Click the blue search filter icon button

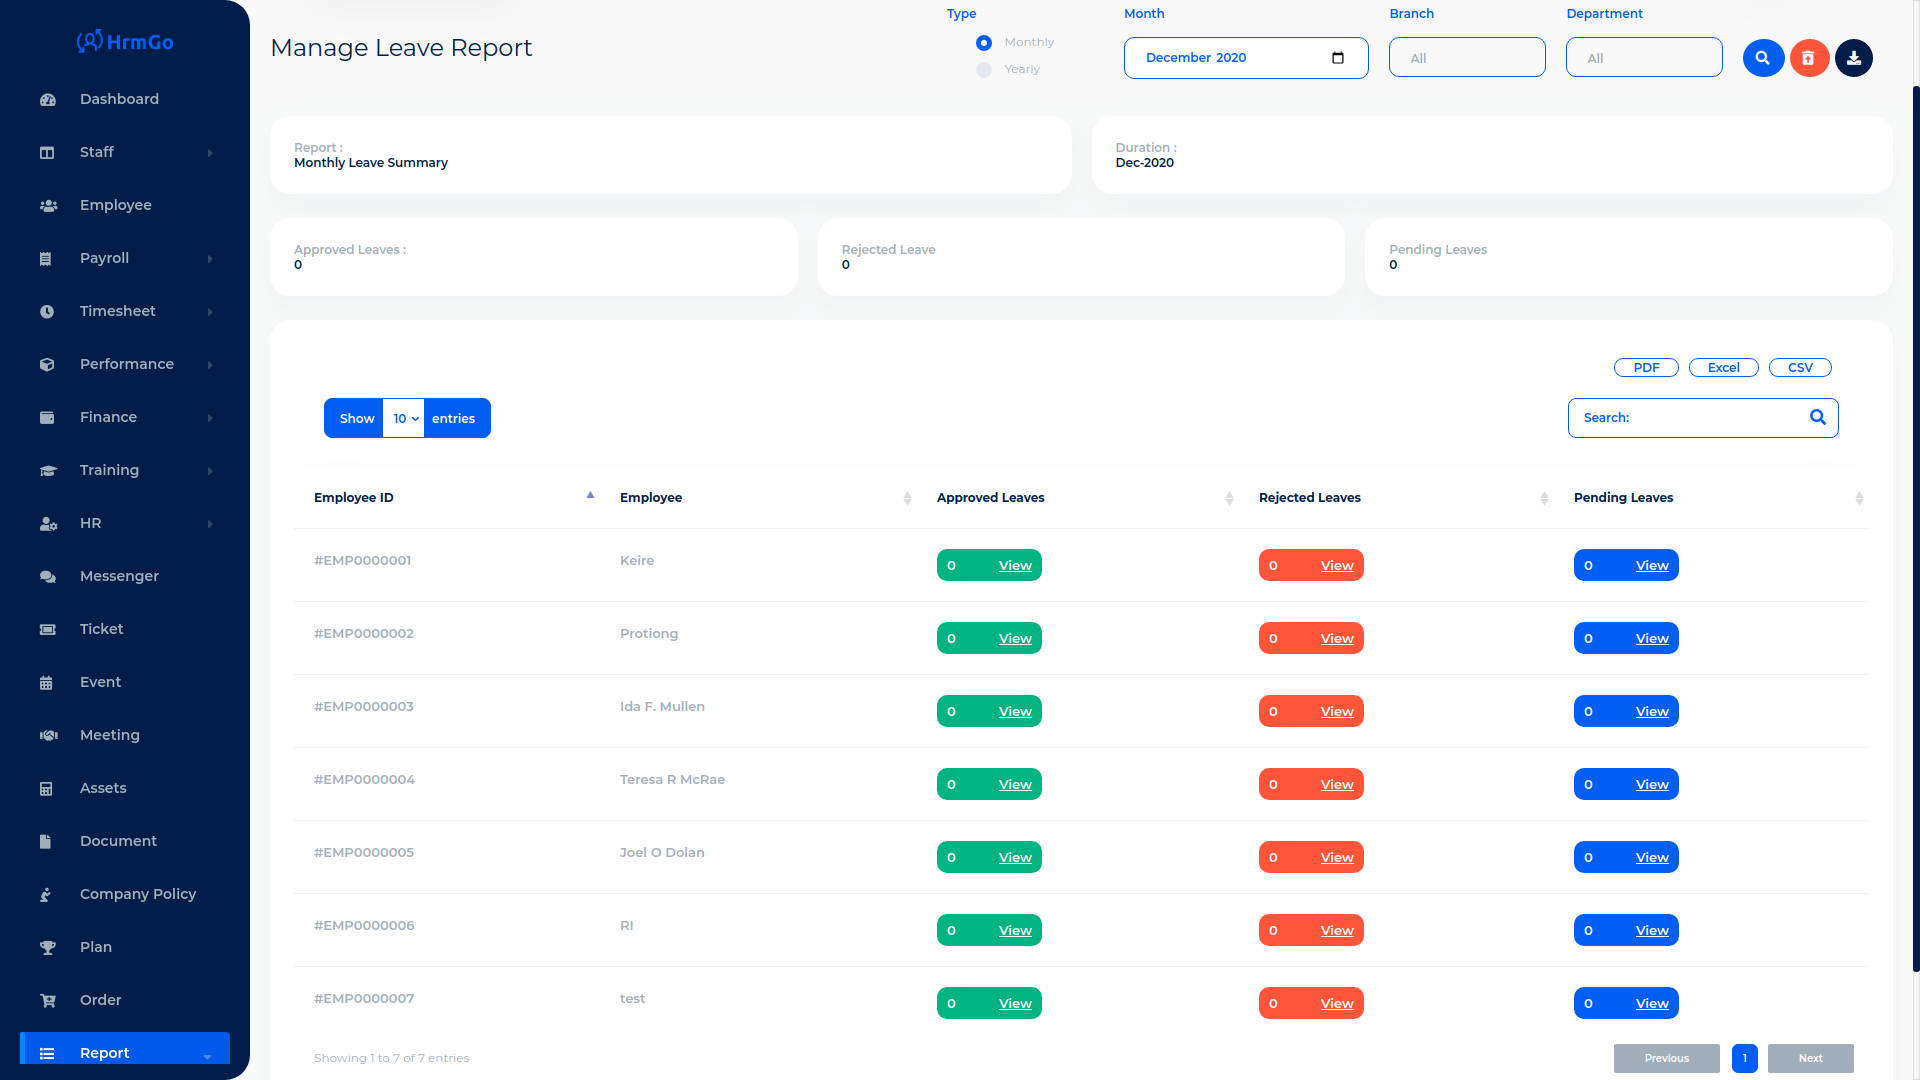pos(1763,58)
